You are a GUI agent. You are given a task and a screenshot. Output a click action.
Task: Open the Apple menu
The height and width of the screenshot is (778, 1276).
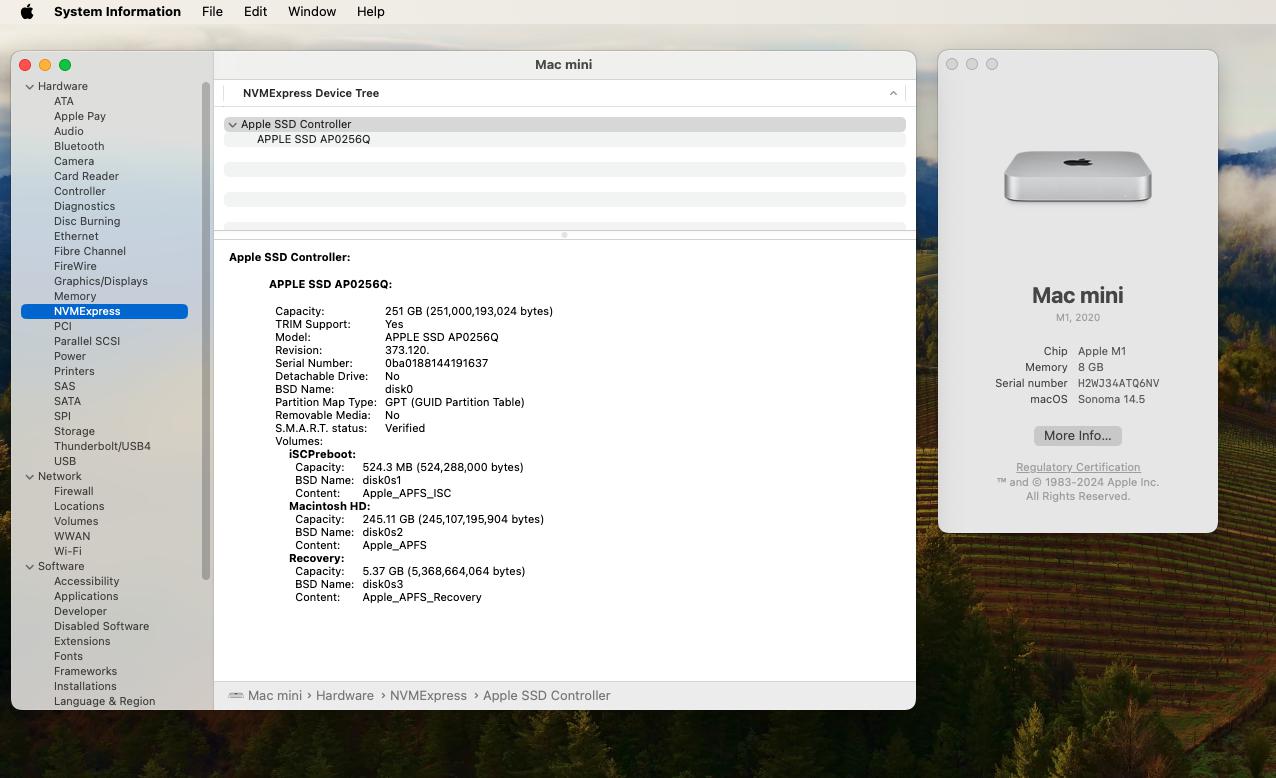(27, 12)
